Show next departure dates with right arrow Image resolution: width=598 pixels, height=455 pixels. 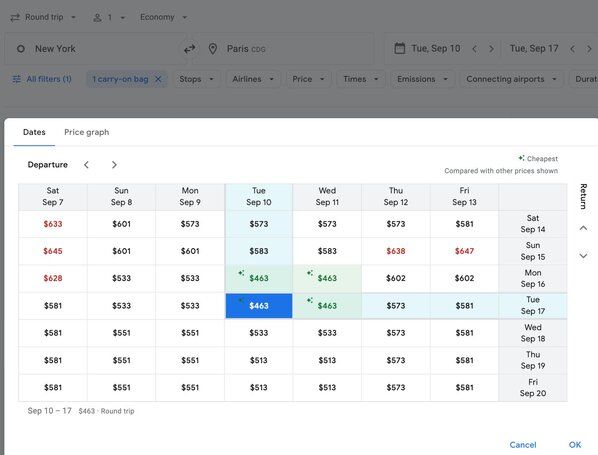[x=114, y=165]
